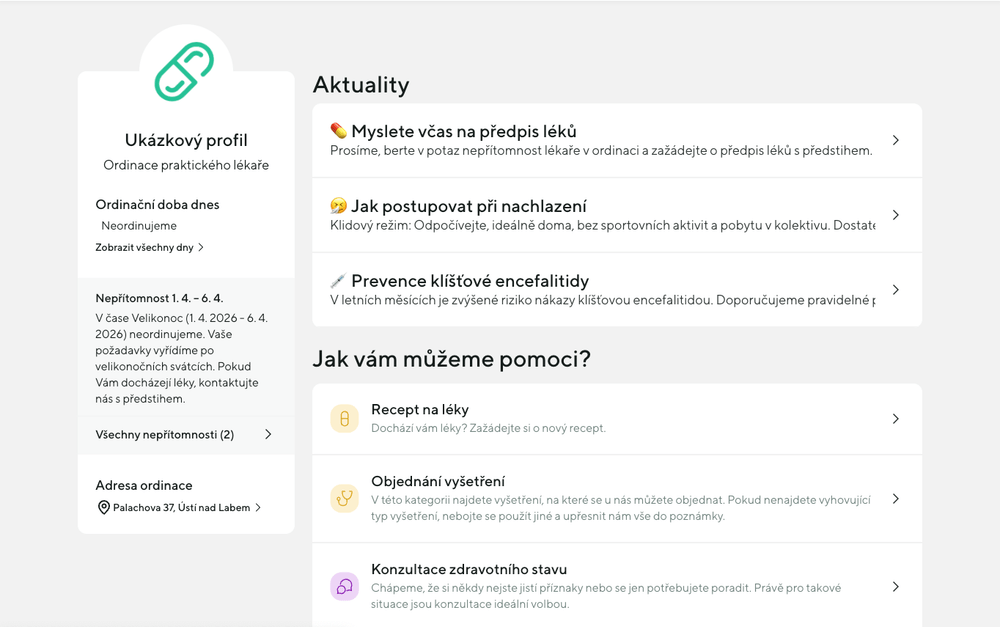Click the pill icon beside Recept na léky

344,419
